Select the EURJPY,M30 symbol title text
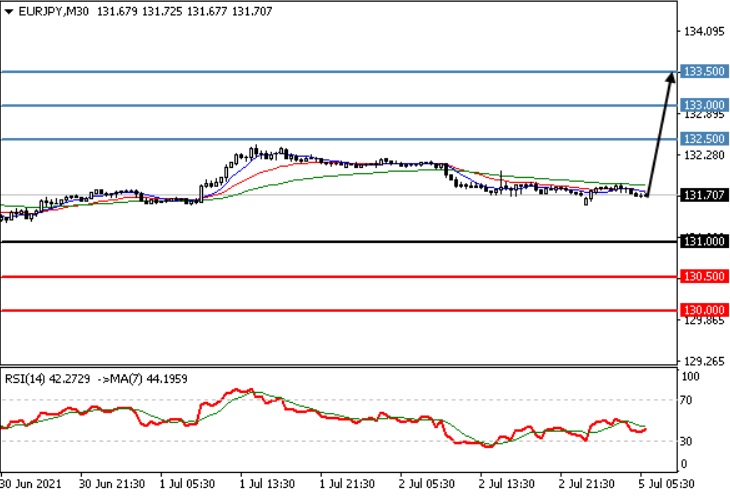This screenshot has width=730, height=496. 54,11
